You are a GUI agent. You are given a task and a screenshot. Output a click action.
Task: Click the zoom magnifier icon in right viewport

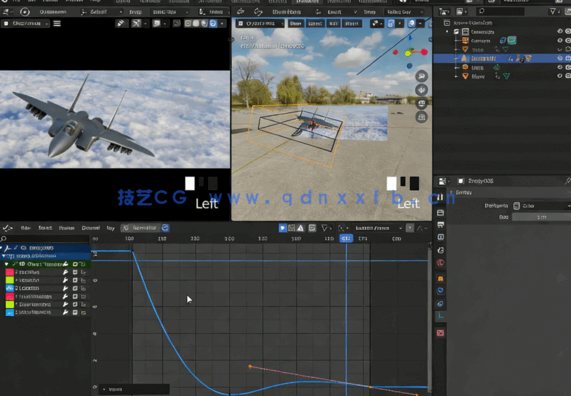coord(421,76)
